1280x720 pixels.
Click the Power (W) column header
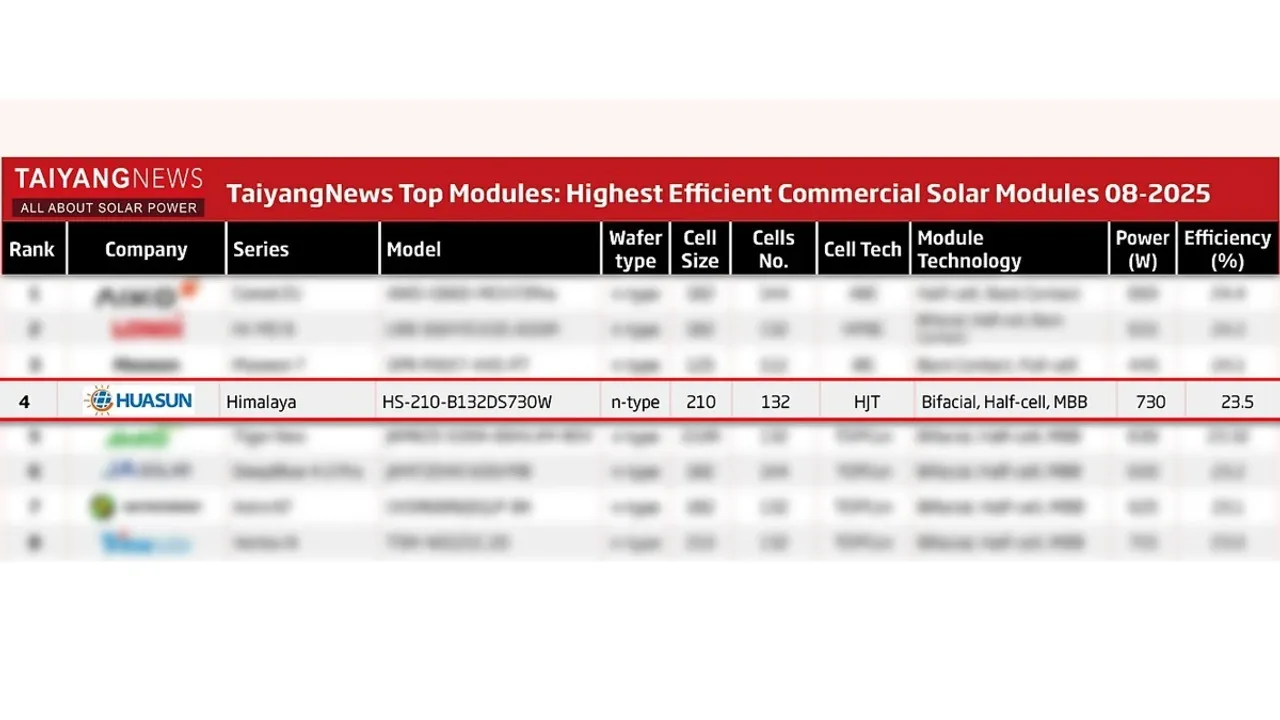click(1142, 249)
